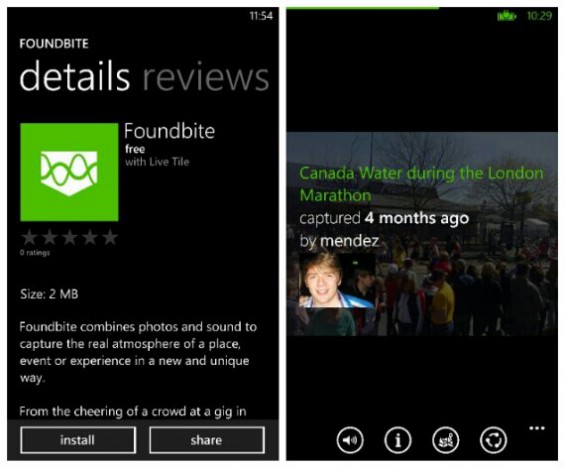565x468 pixels.
Task: Open the circled info icon
Action: 397,440
